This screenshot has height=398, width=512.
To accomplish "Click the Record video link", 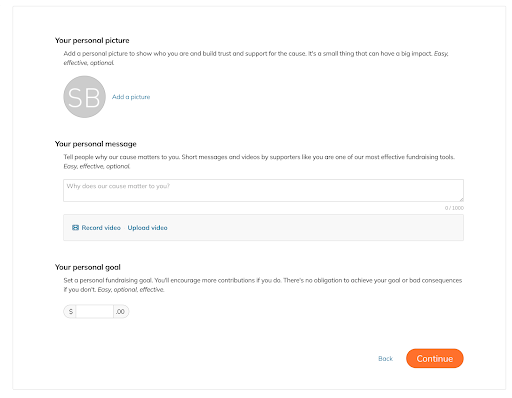I will [x=101, y=228].
